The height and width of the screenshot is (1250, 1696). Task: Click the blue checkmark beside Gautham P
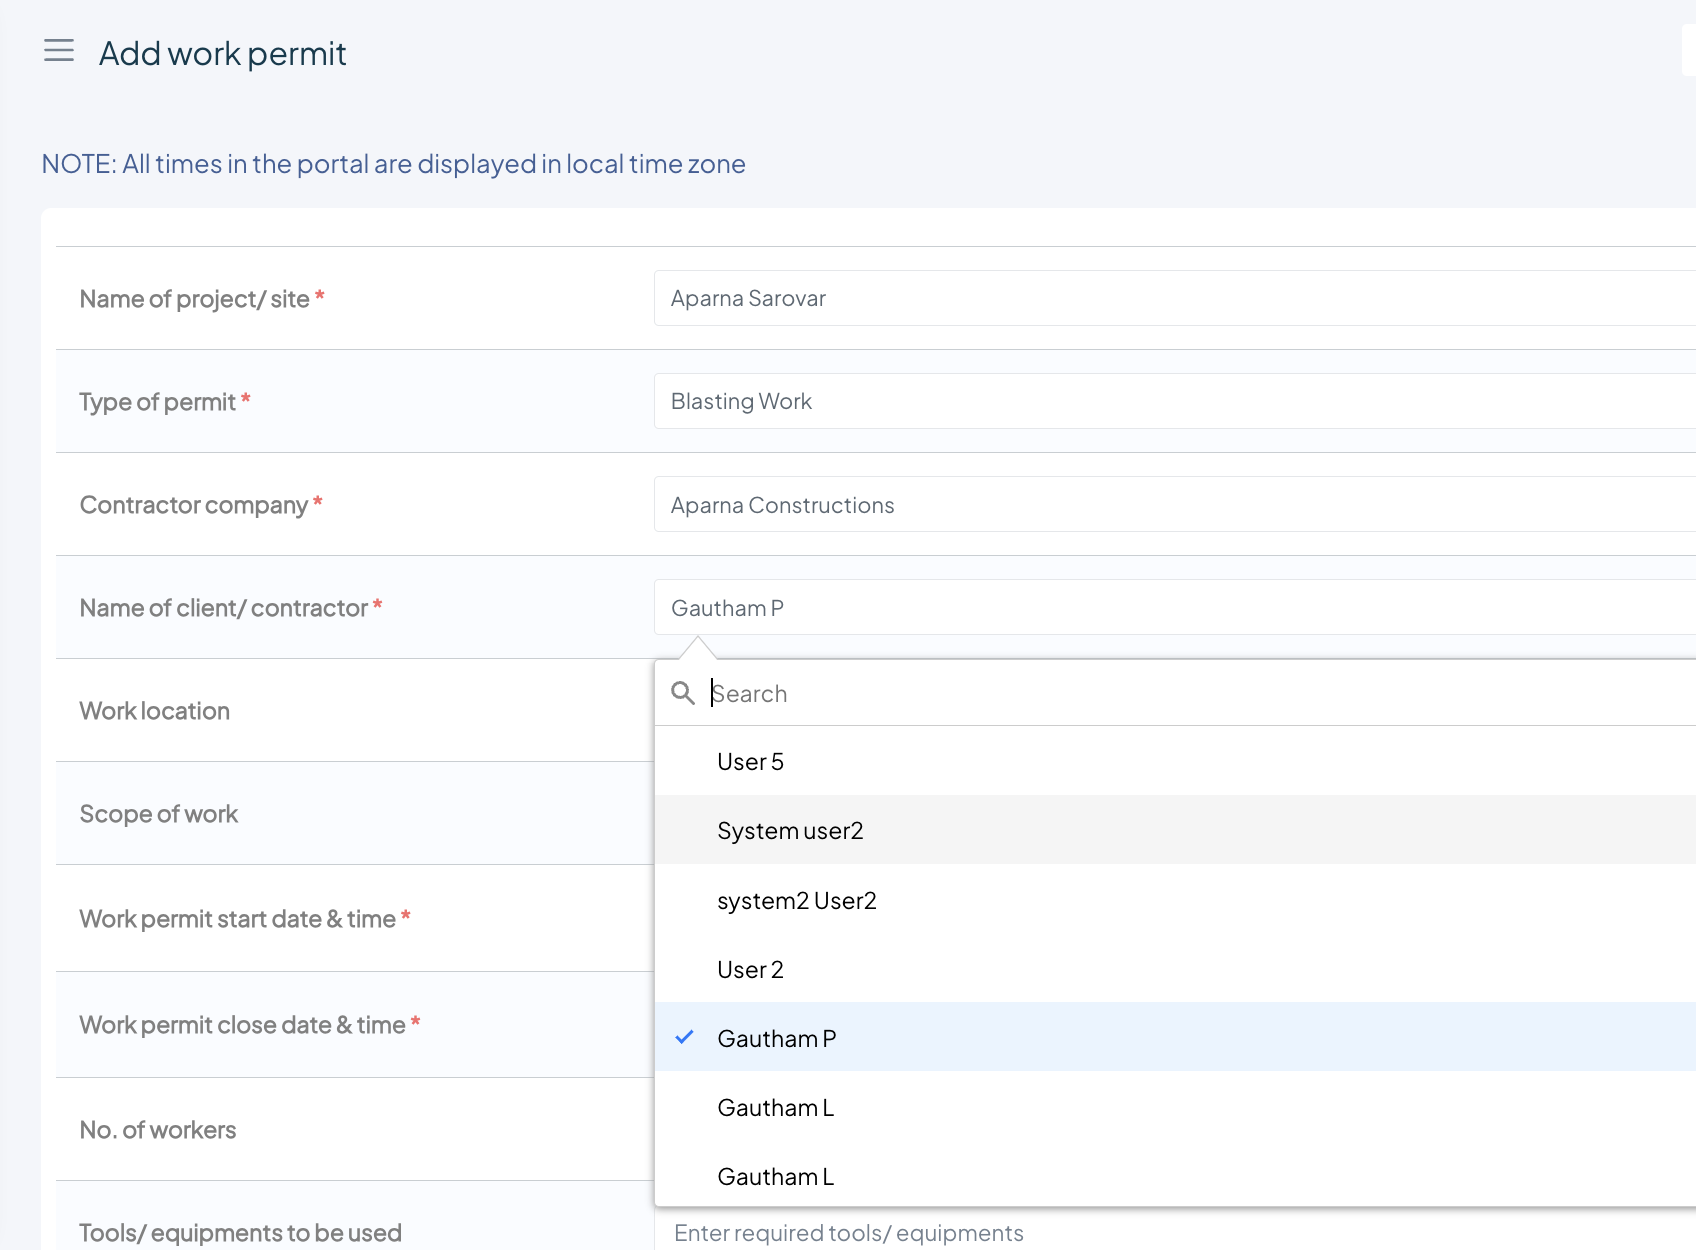pos(685,1037)
